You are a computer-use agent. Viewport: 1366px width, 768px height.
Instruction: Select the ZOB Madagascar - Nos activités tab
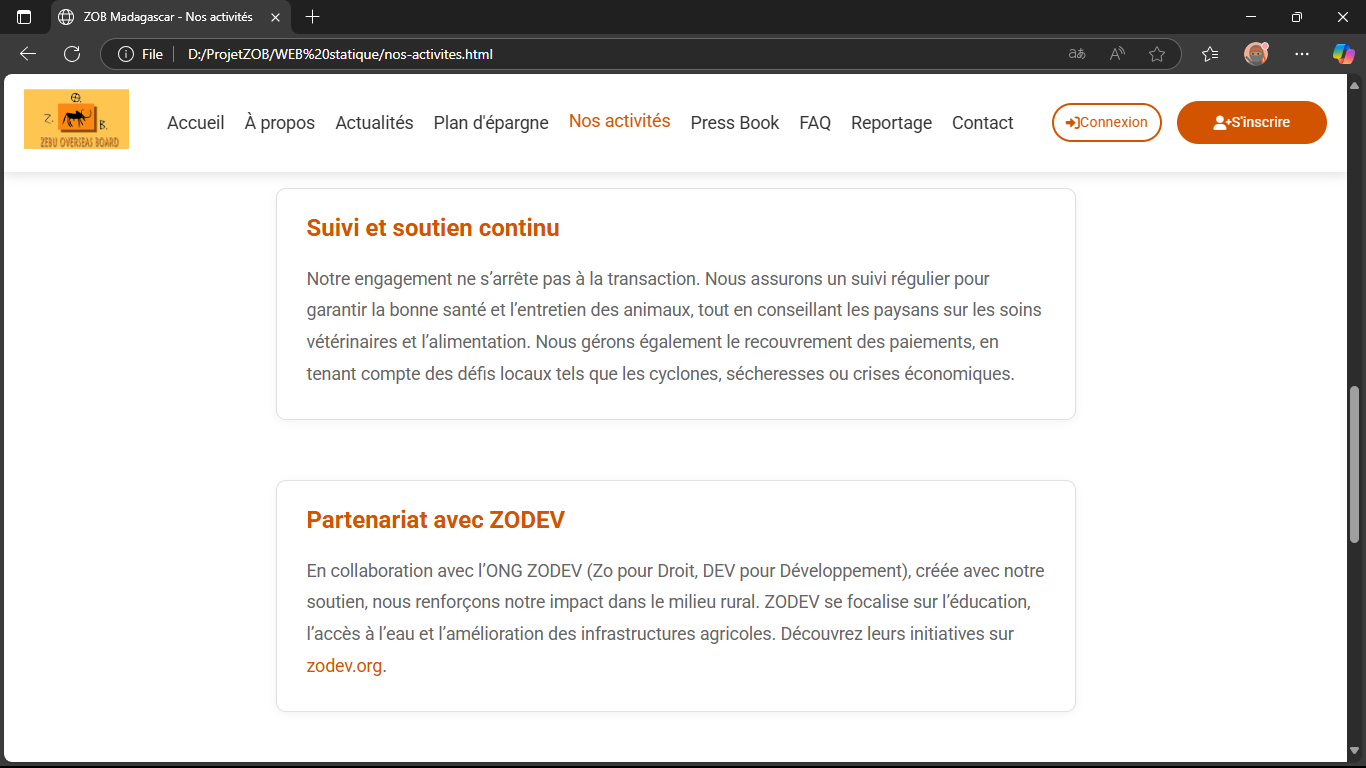[x=170, y=17]
